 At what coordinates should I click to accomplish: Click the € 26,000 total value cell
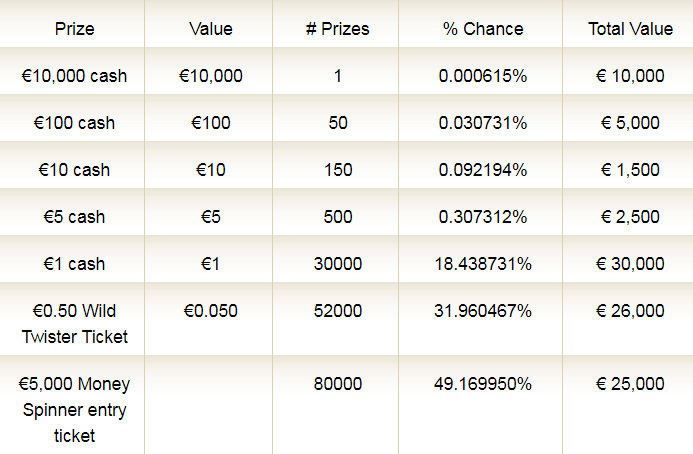tap(631, 311)
